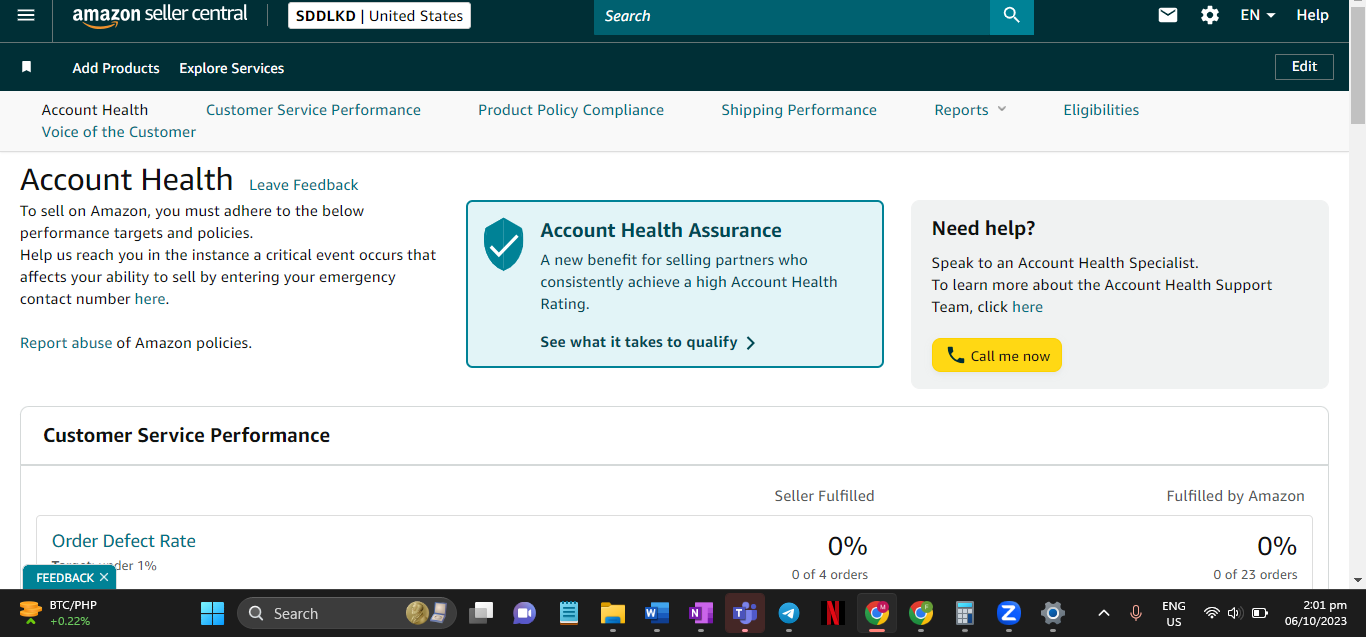Click the FEEDBACK tab button
1366x637 pixels.
[x=65, y=577]
